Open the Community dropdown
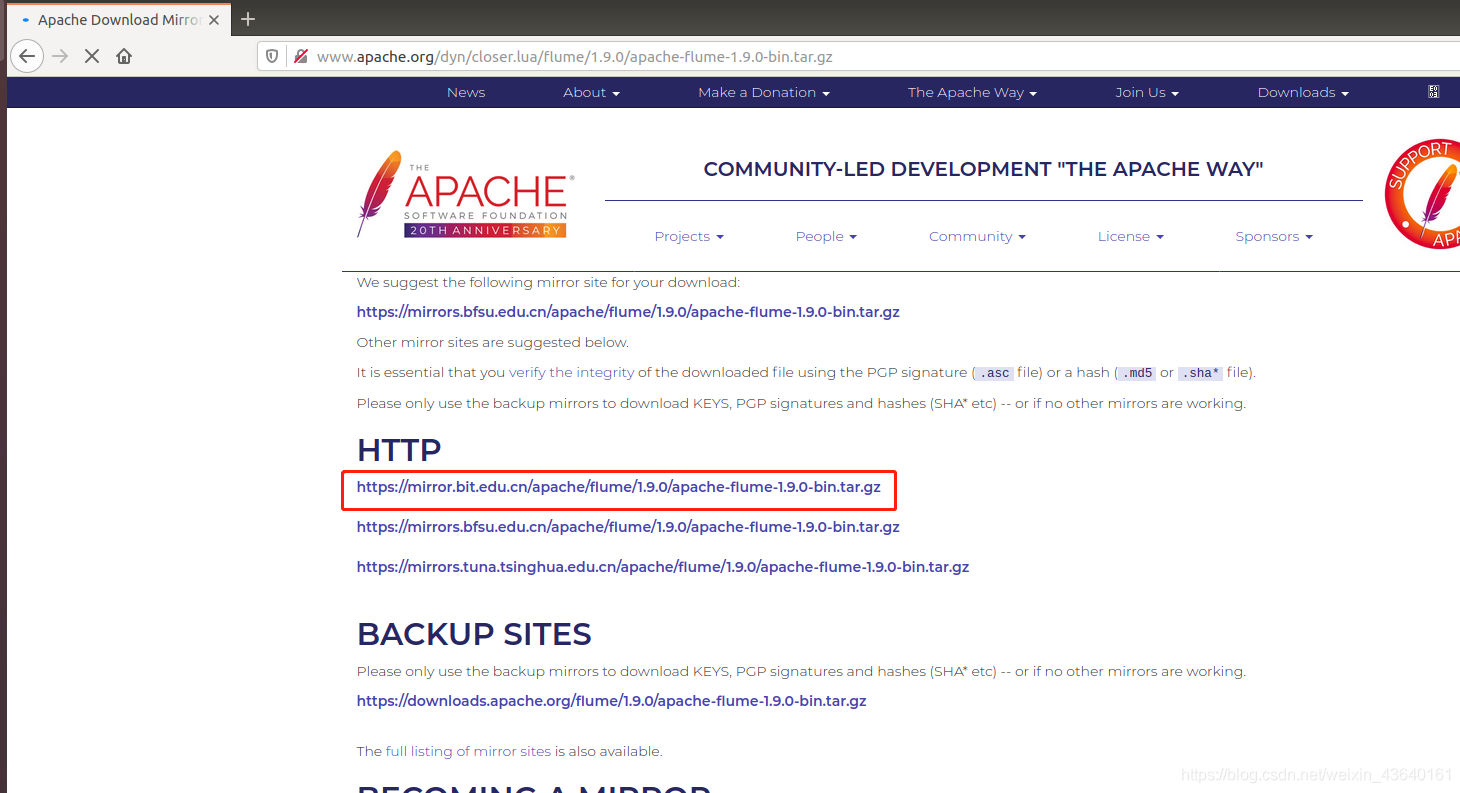This screenshot has height=793, width=1460. [977, 236]
